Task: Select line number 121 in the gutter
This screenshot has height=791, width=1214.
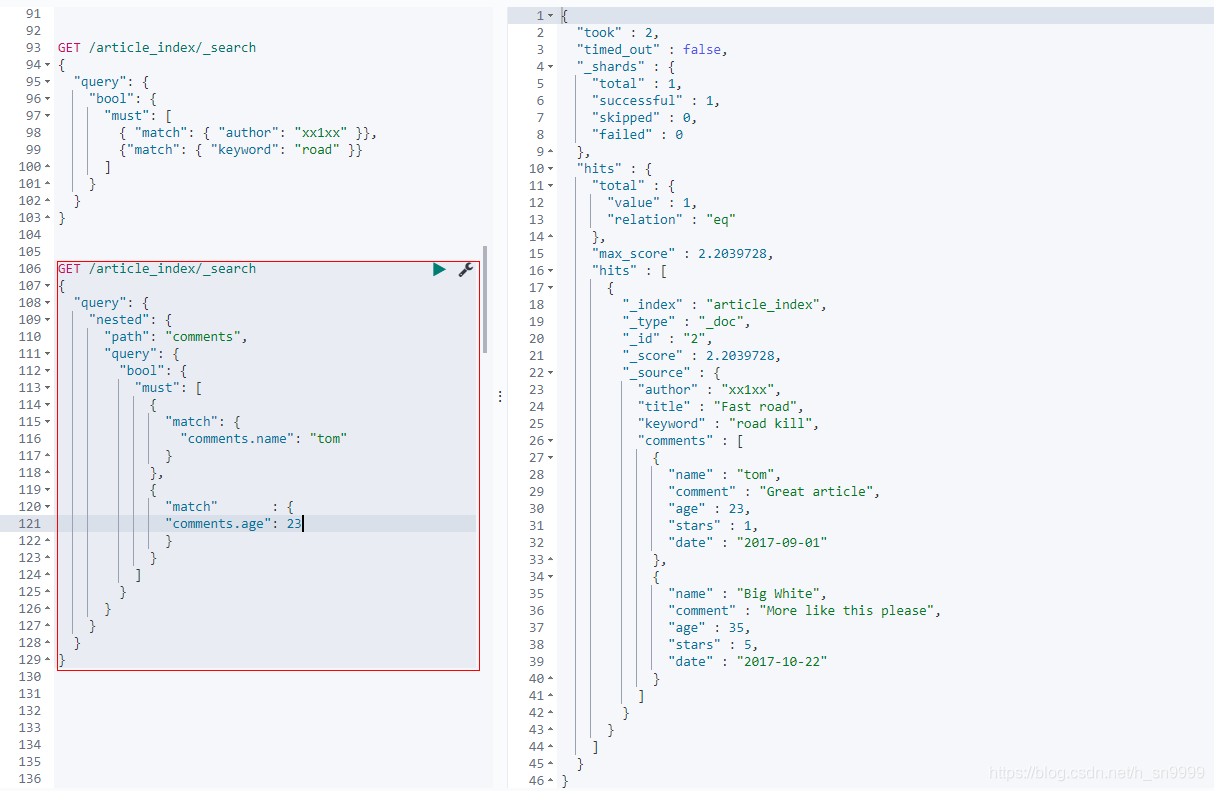Action: tap(31, 523)
